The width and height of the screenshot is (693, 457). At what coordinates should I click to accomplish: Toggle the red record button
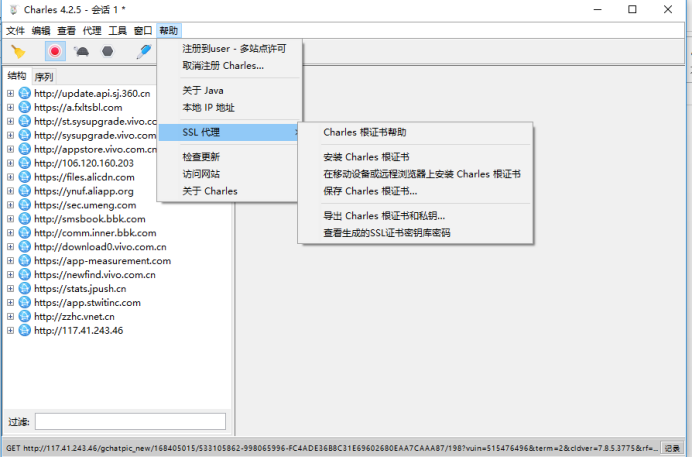pyautogui.click(x=55, y=52)
